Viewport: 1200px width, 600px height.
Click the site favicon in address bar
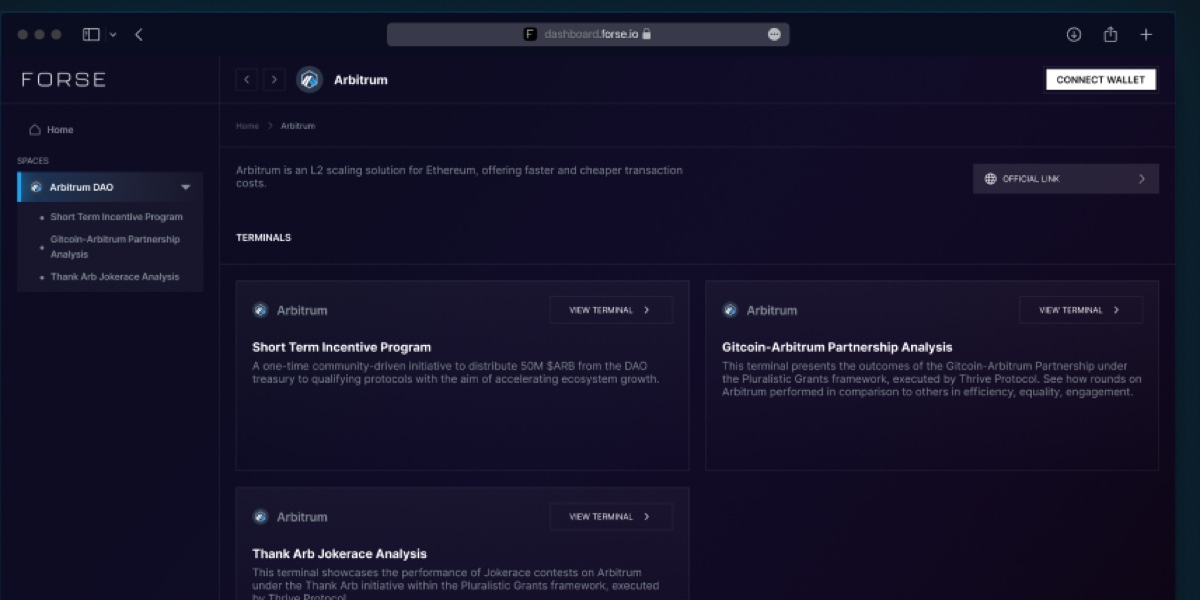click(530, 34)
